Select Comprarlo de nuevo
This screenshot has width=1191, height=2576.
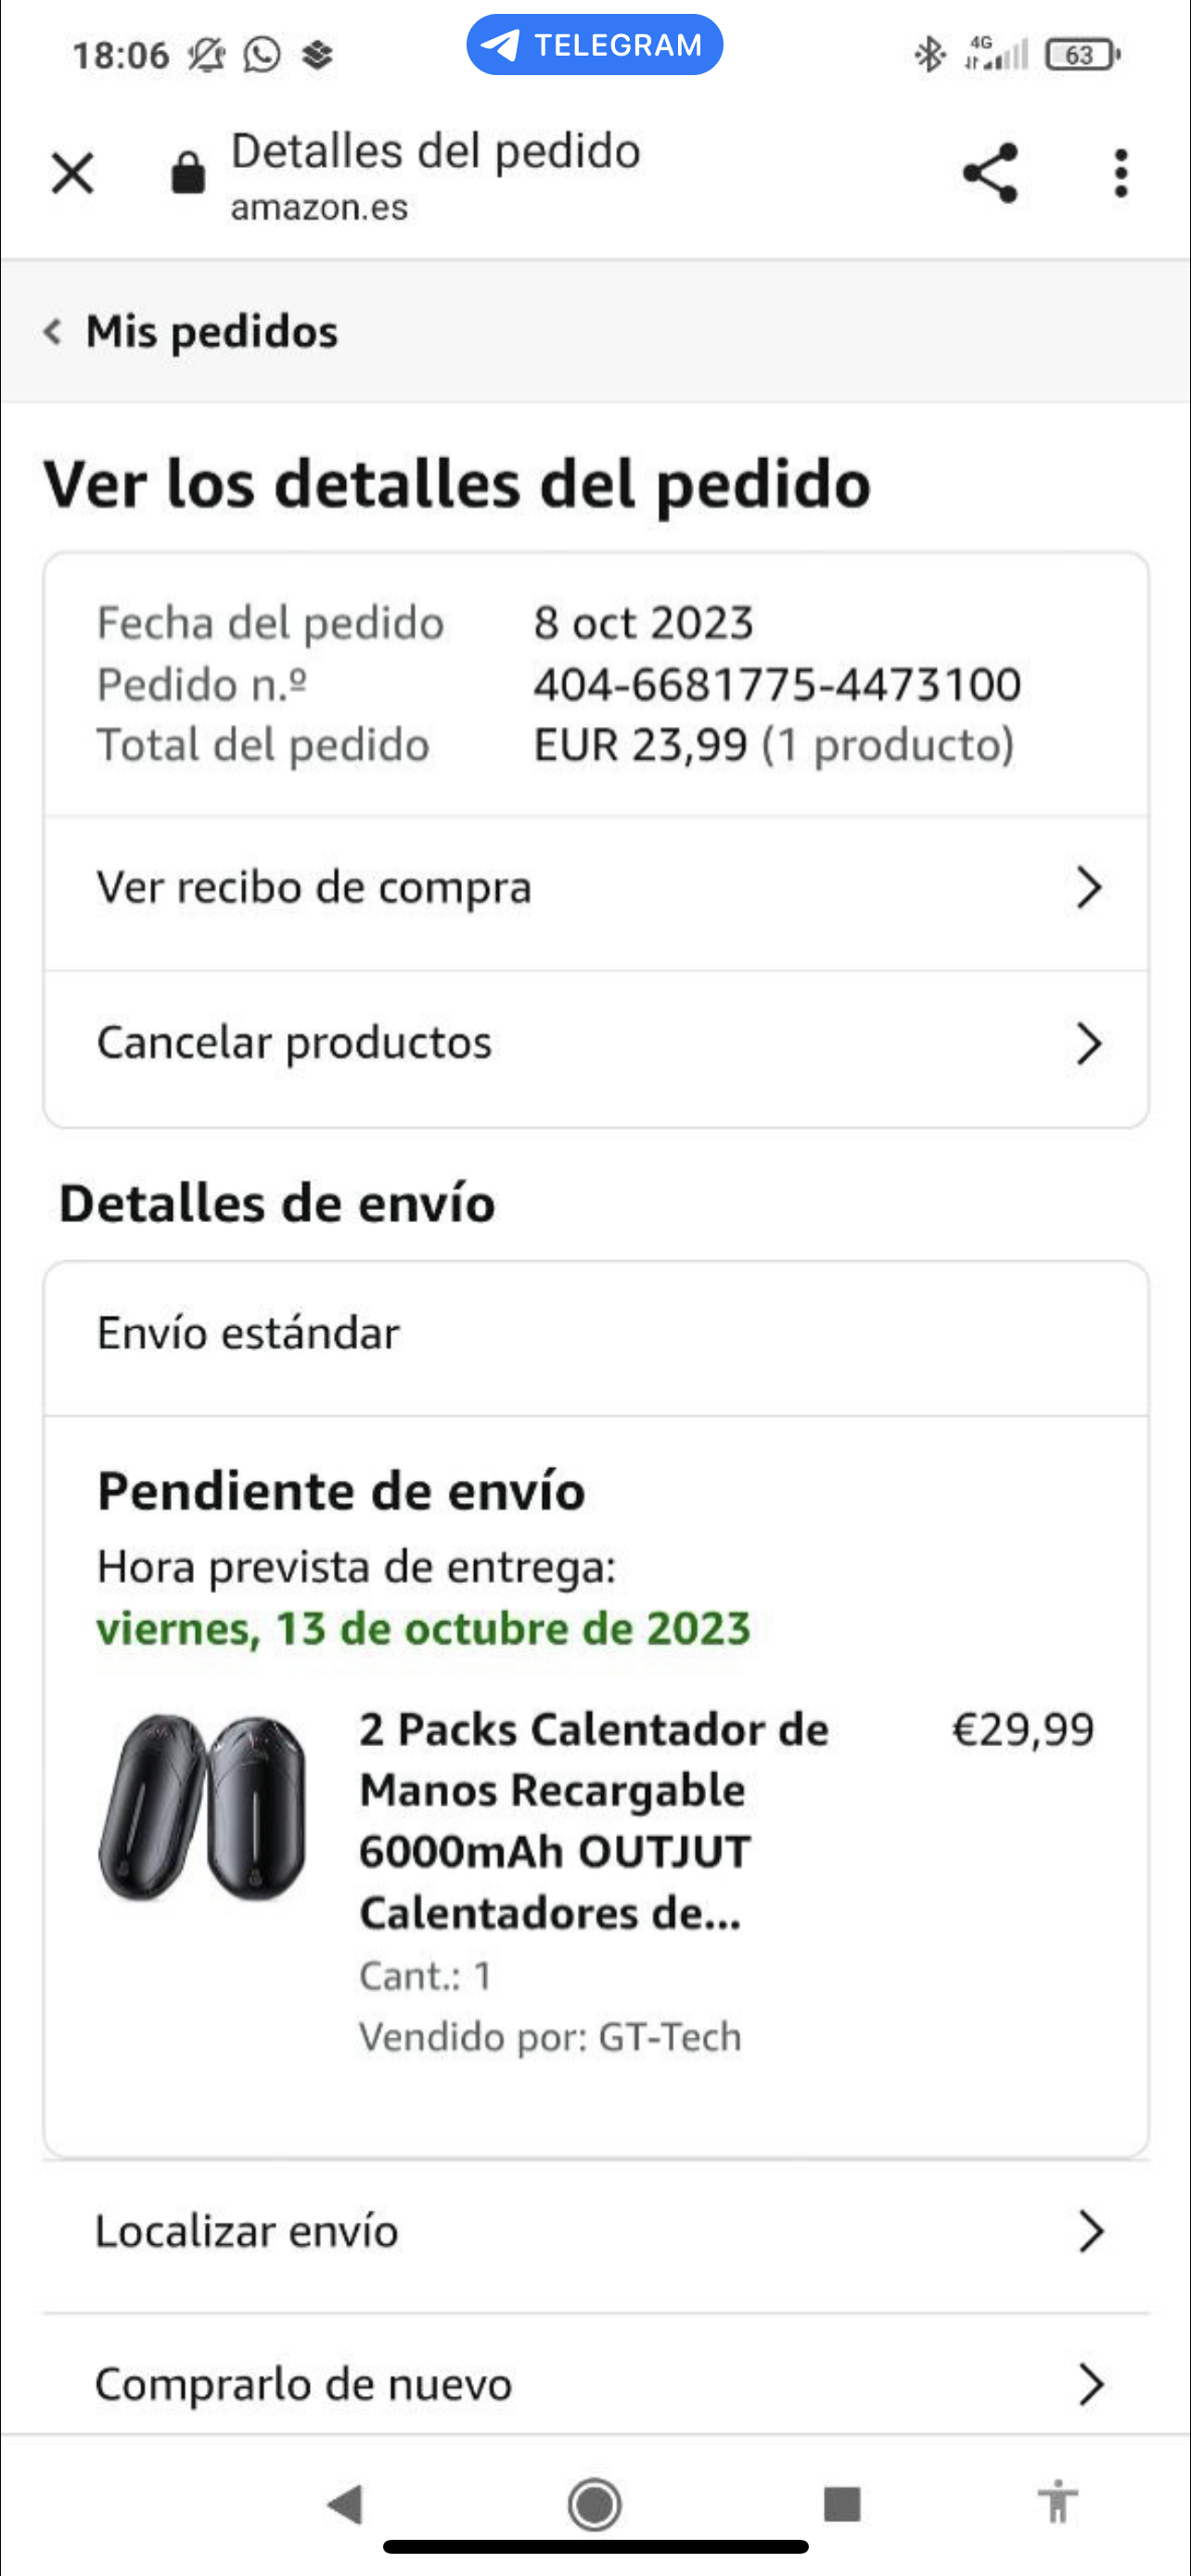[x=596, y=2384]
